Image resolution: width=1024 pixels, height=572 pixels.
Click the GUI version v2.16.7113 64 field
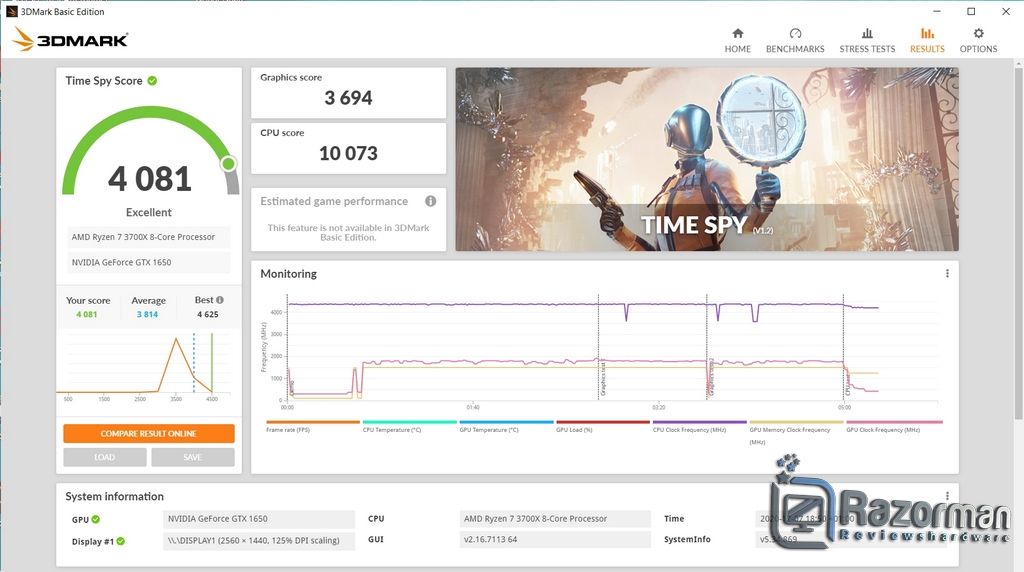tap(555, 540)
